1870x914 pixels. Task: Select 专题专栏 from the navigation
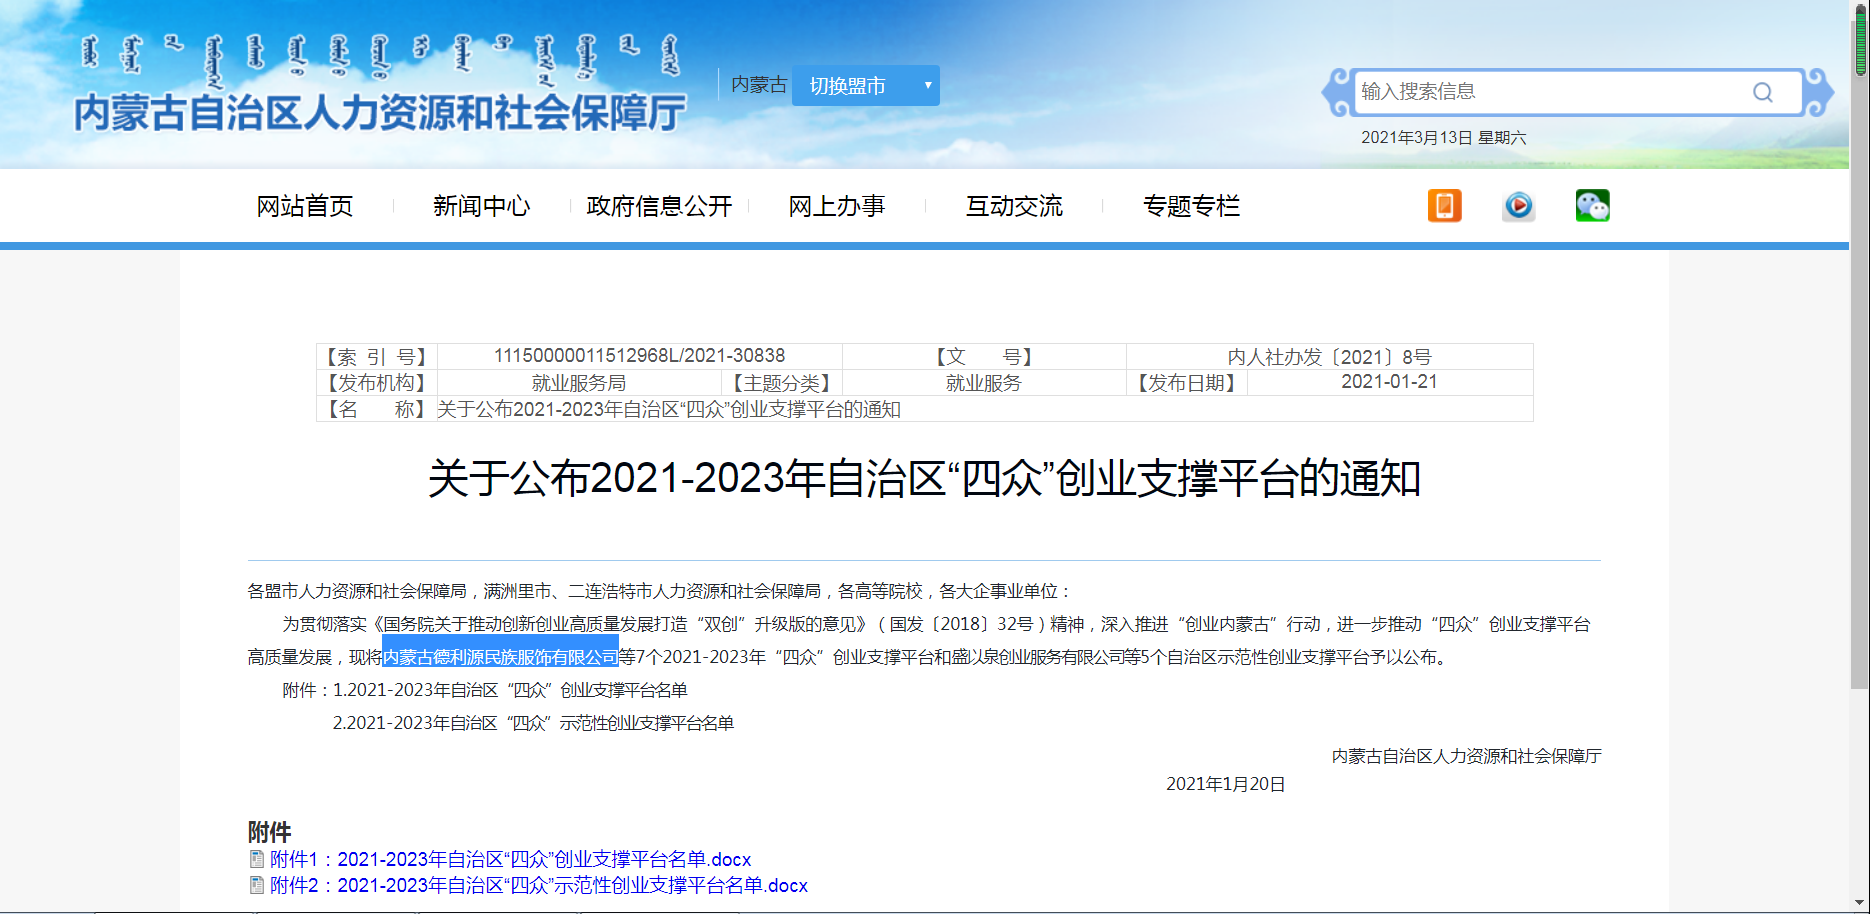tap(1191, 206)
